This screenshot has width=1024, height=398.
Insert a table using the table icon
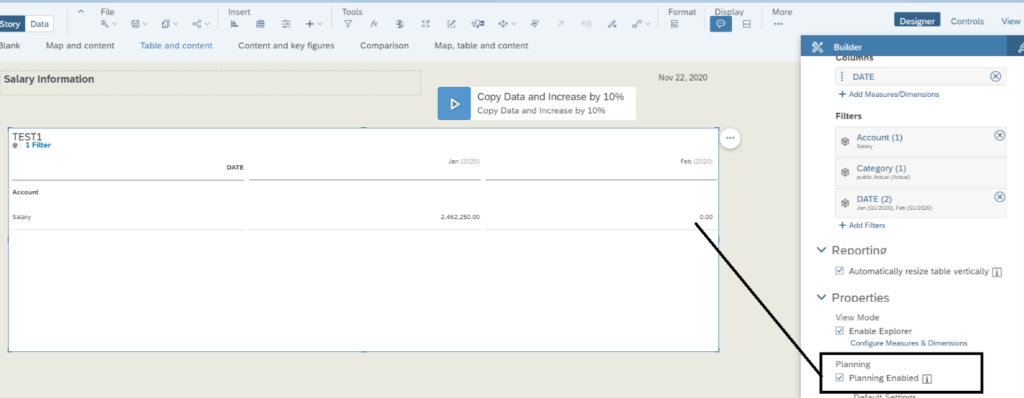(261, 24)
